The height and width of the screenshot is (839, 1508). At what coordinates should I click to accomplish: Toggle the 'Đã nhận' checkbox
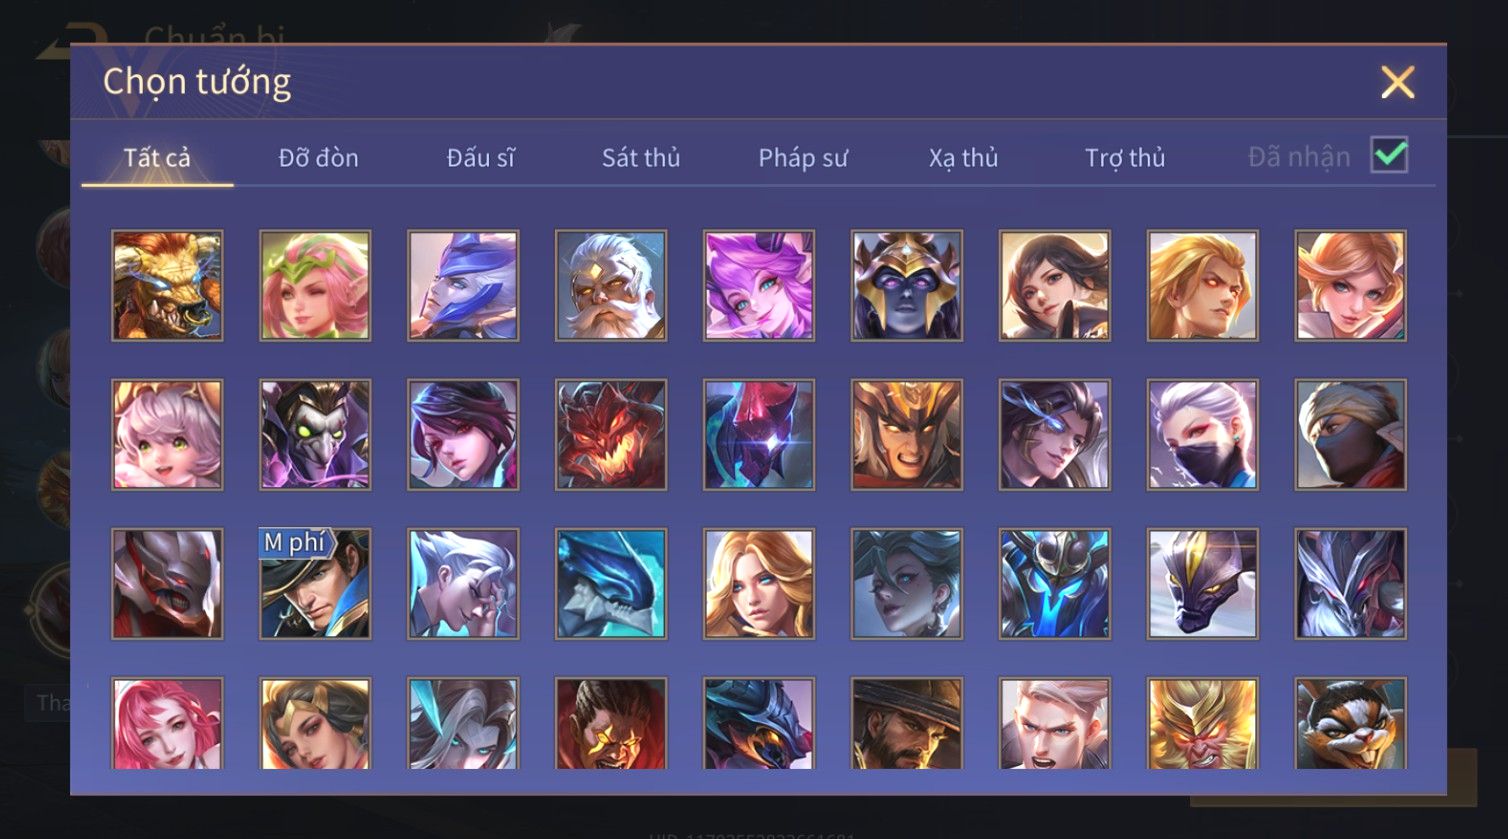tap(1389, 156)
